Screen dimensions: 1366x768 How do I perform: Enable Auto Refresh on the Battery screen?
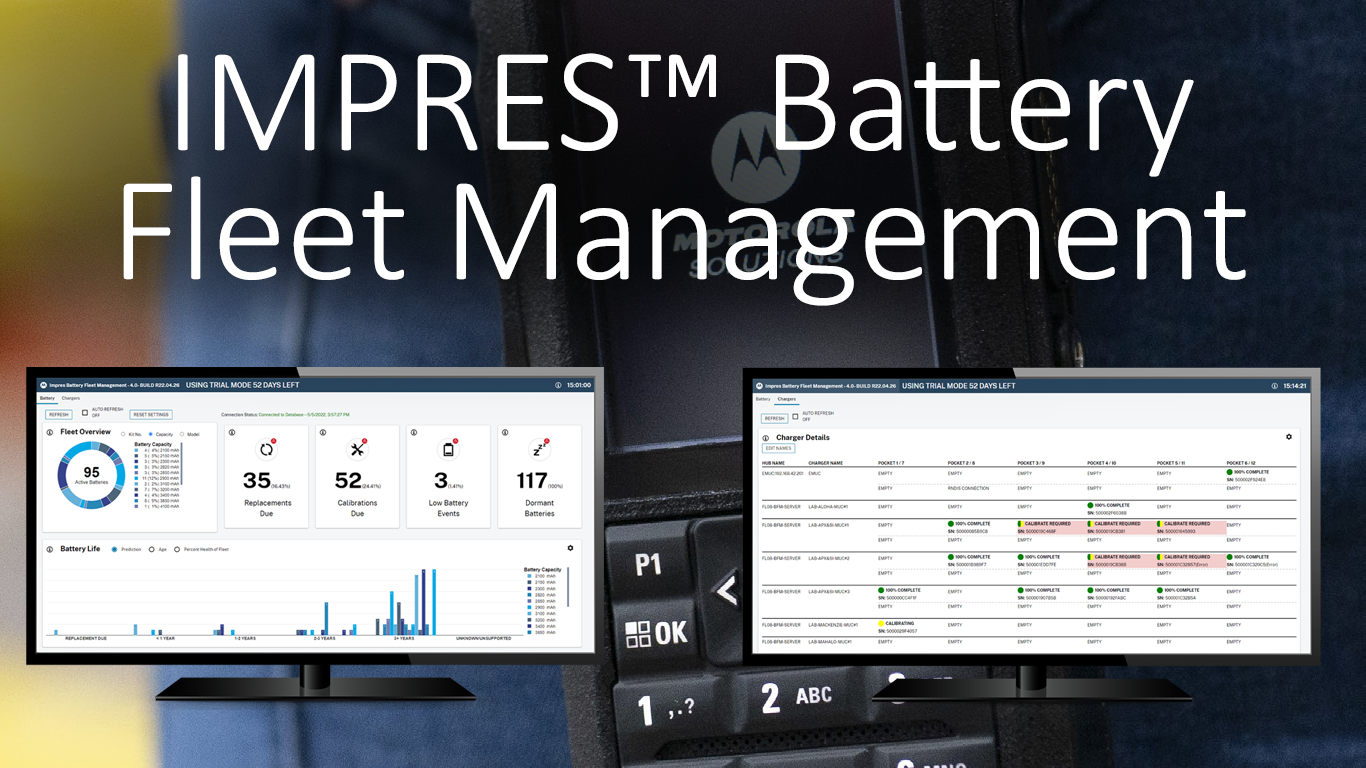[84, 412]
